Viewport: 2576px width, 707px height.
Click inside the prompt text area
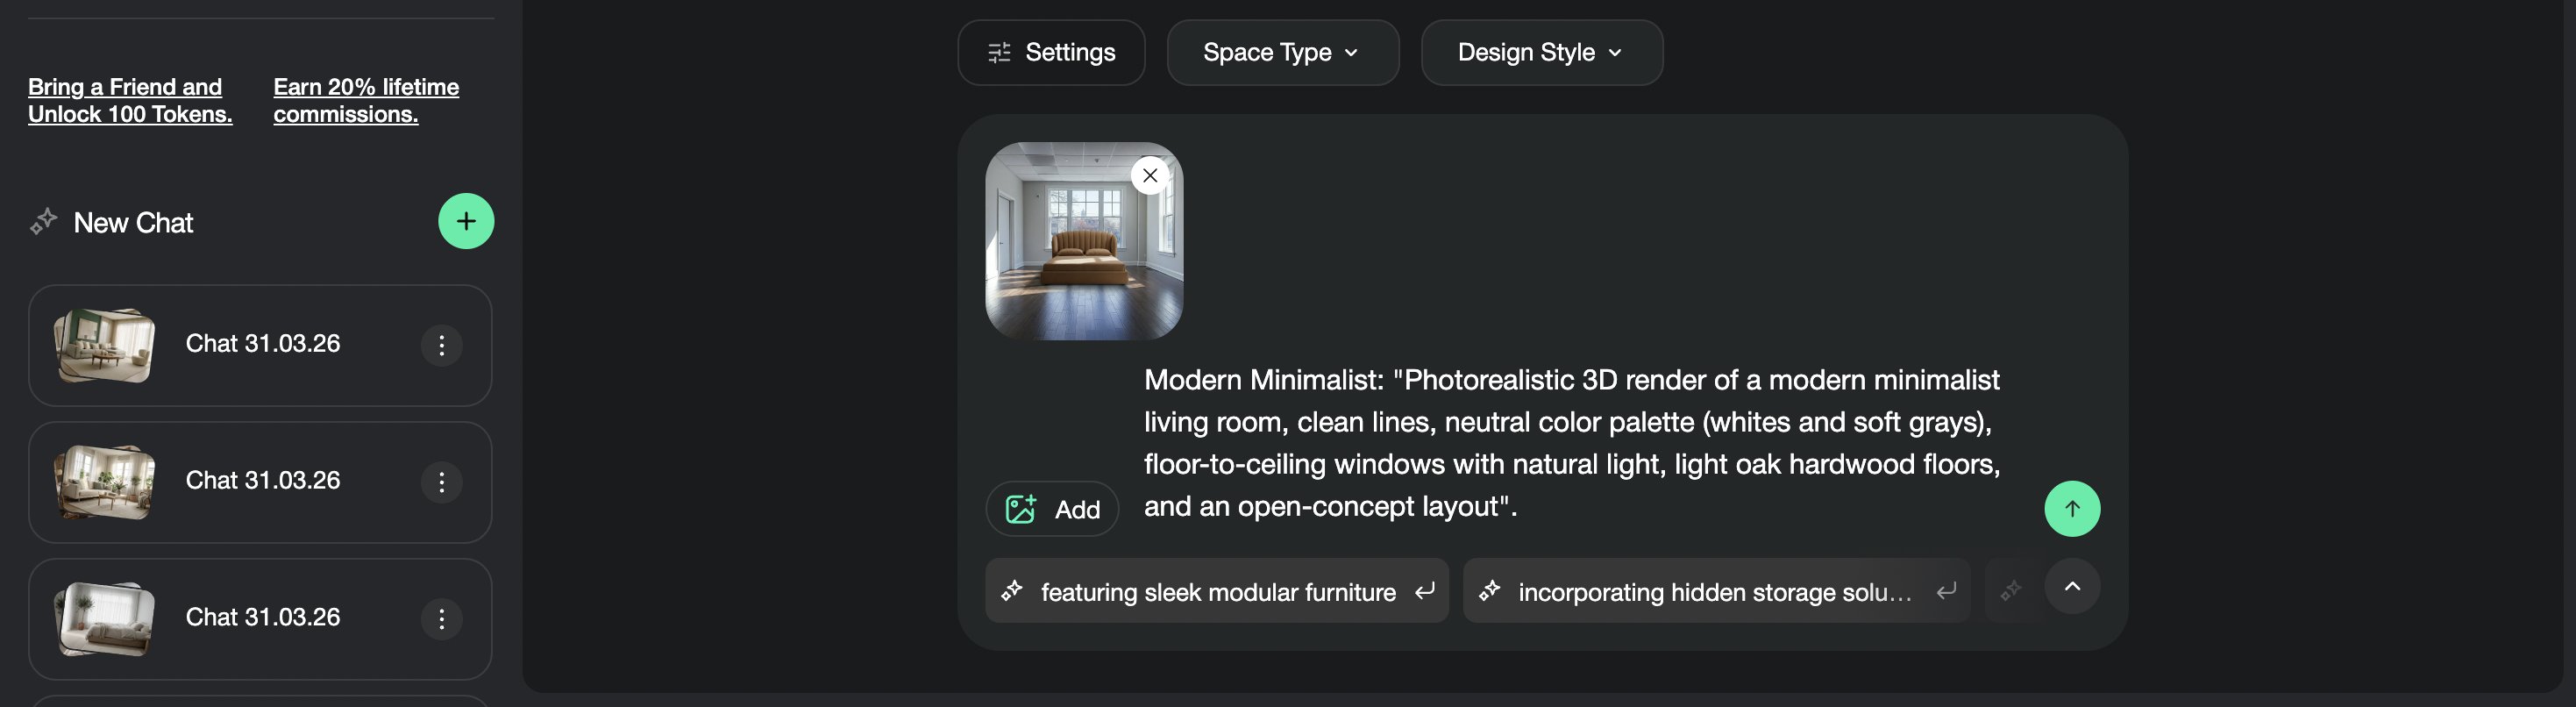(x=1570, y=442)
